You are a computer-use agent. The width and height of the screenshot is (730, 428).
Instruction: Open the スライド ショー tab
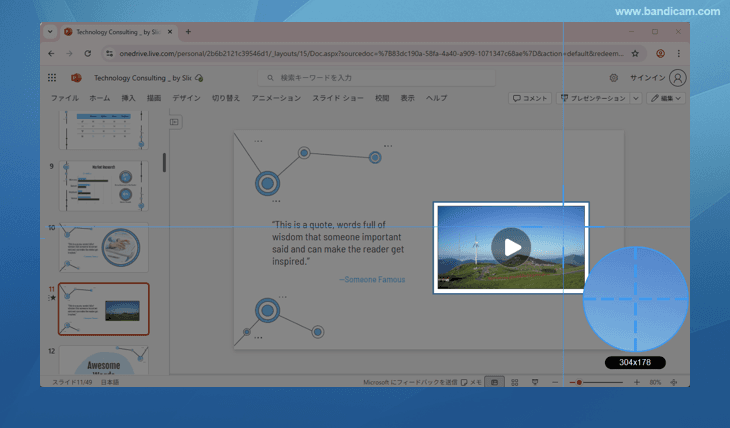[x=338, y=98]
